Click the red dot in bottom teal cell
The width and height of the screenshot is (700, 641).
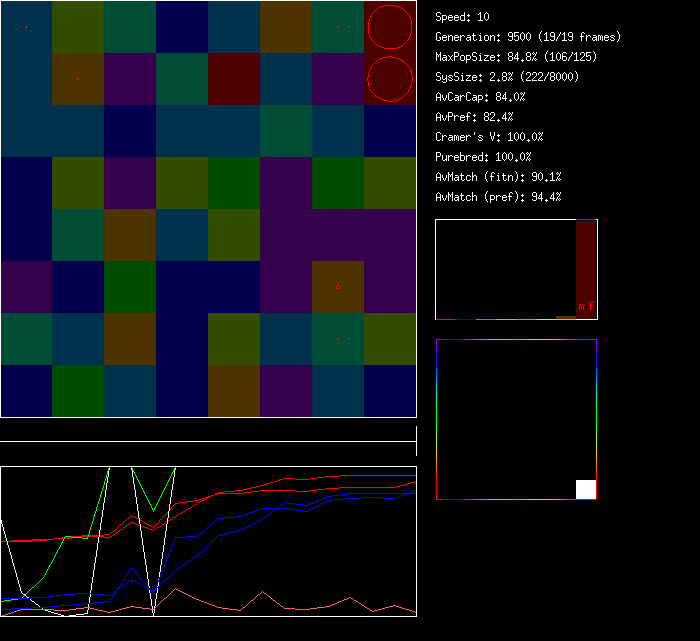coord(338,339)
